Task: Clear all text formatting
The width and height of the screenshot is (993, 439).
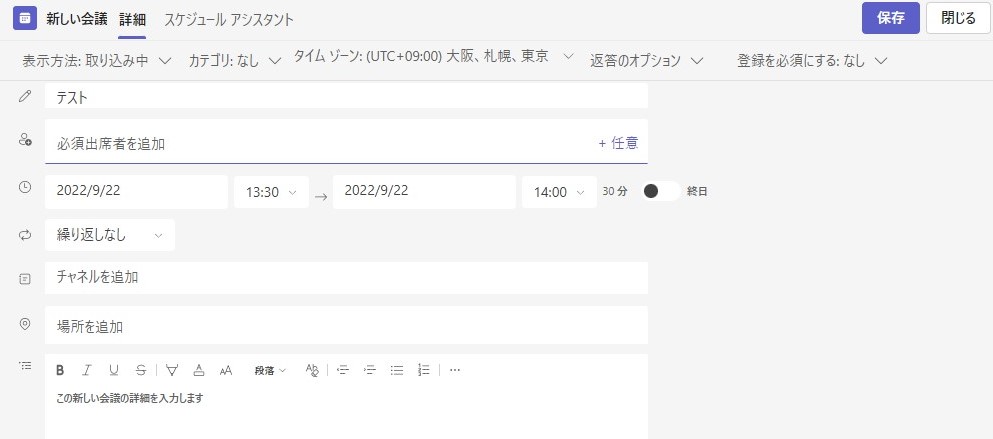Action: click(312, 371)
